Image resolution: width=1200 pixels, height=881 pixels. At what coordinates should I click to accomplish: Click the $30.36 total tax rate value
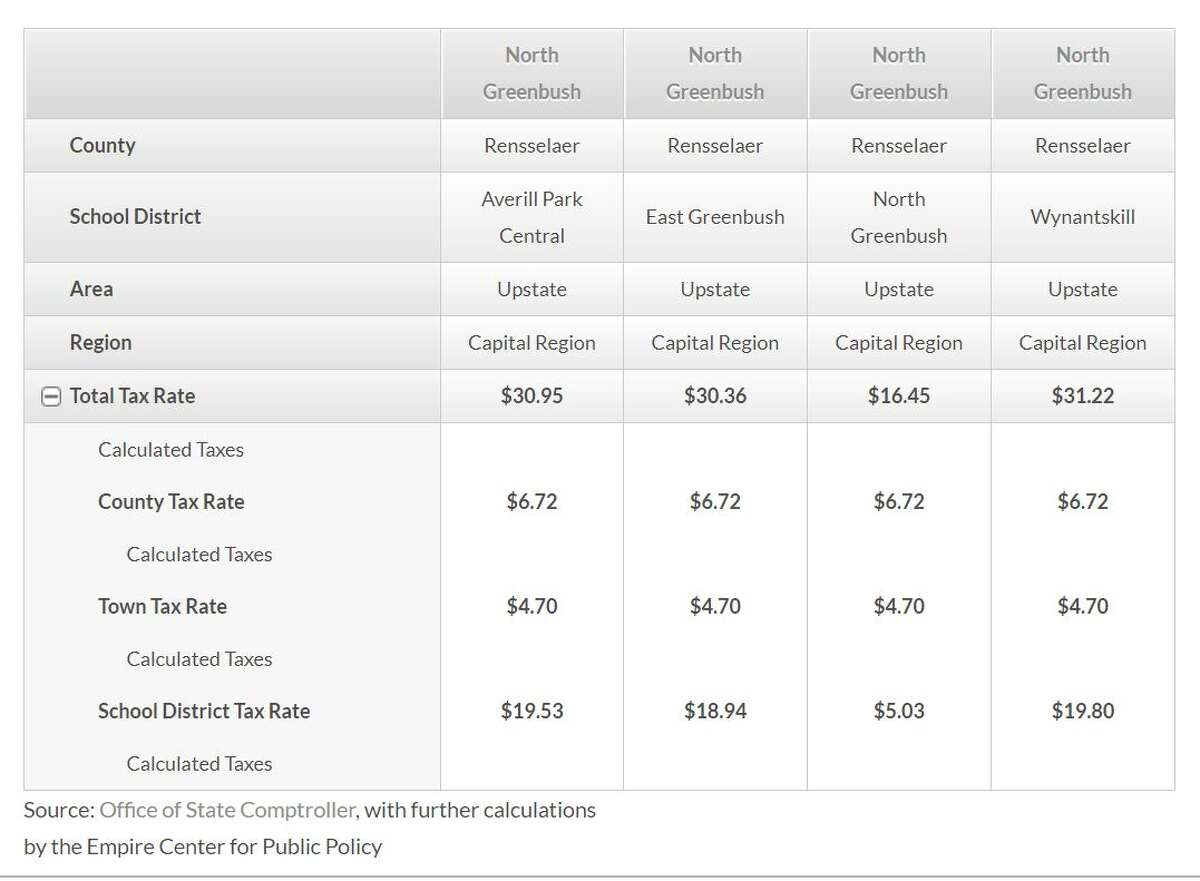pos(715,396)
